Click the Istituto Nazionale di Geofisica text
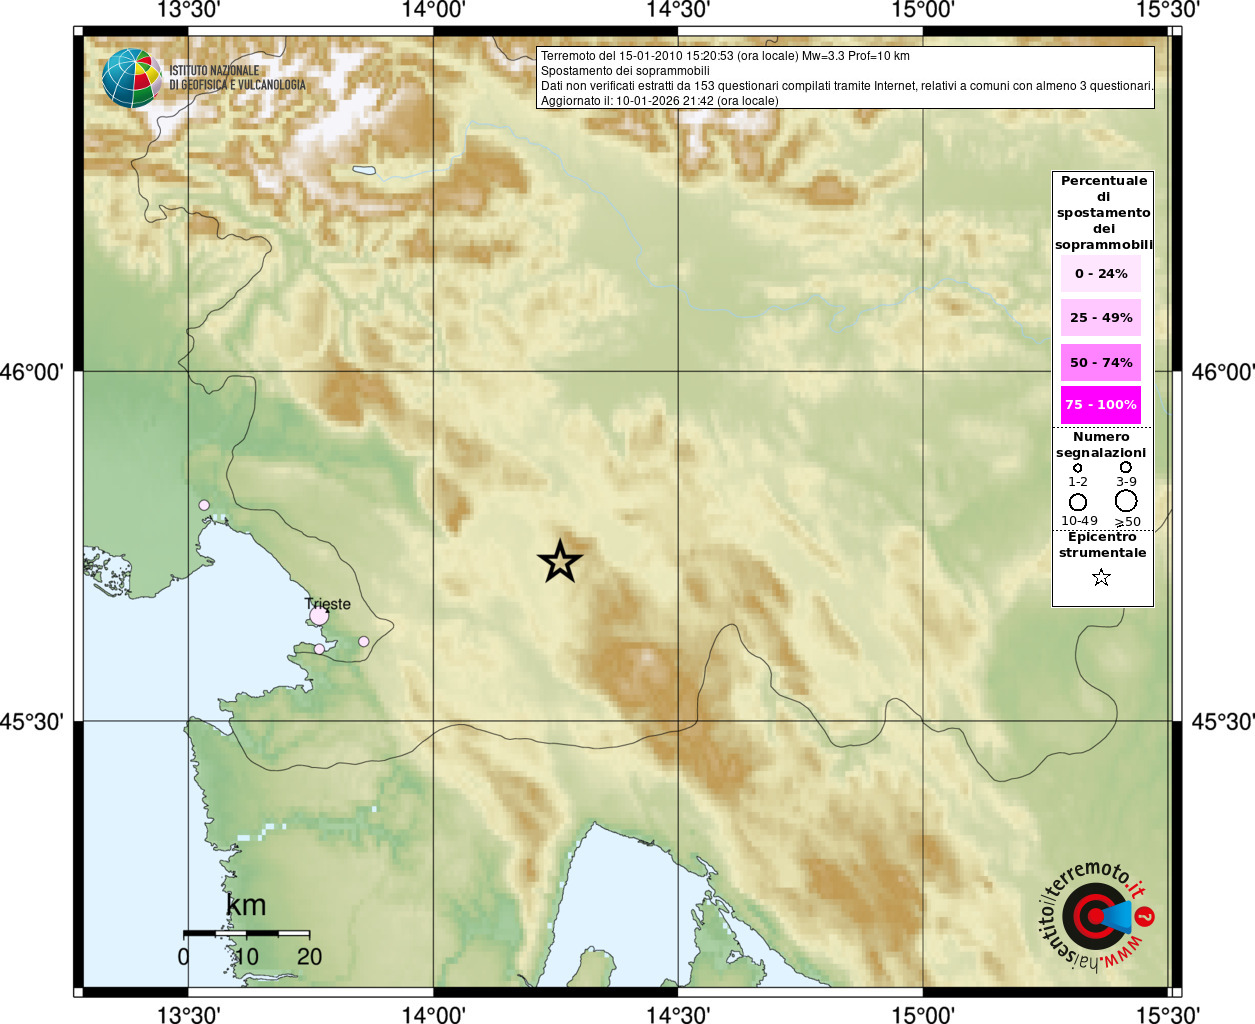1255x1024 pixels. (x=237, y=78)
